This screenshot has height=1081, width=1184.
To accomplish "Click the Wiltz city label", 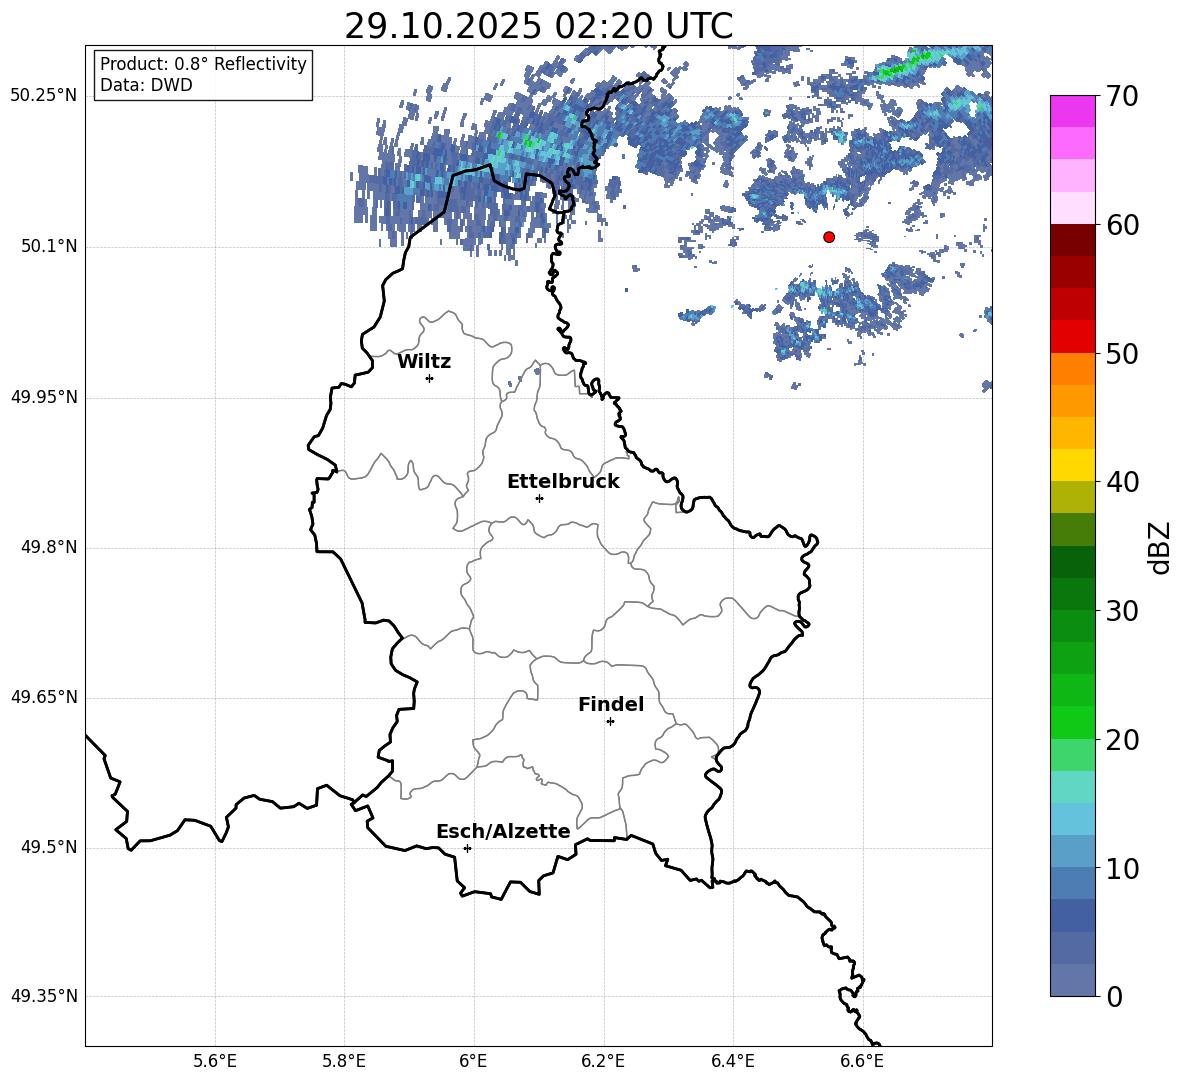I will tap(424, 362).
